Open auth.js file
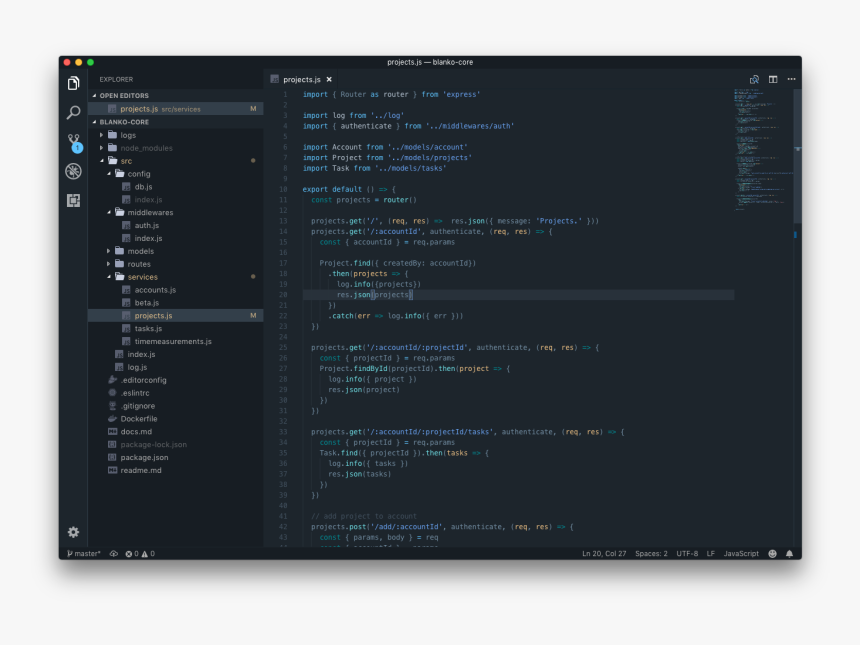This screenshot has height=645, width=860. [176, 225]
